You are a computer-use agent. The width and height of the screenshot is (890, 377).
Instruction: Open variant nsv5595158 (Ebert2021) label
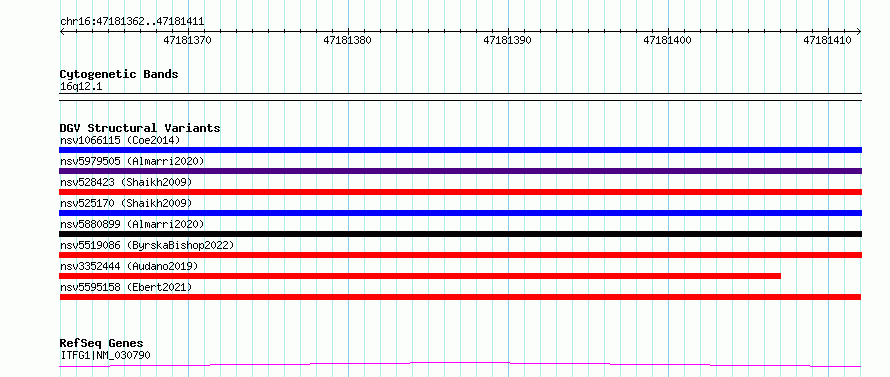coord(126,287)
